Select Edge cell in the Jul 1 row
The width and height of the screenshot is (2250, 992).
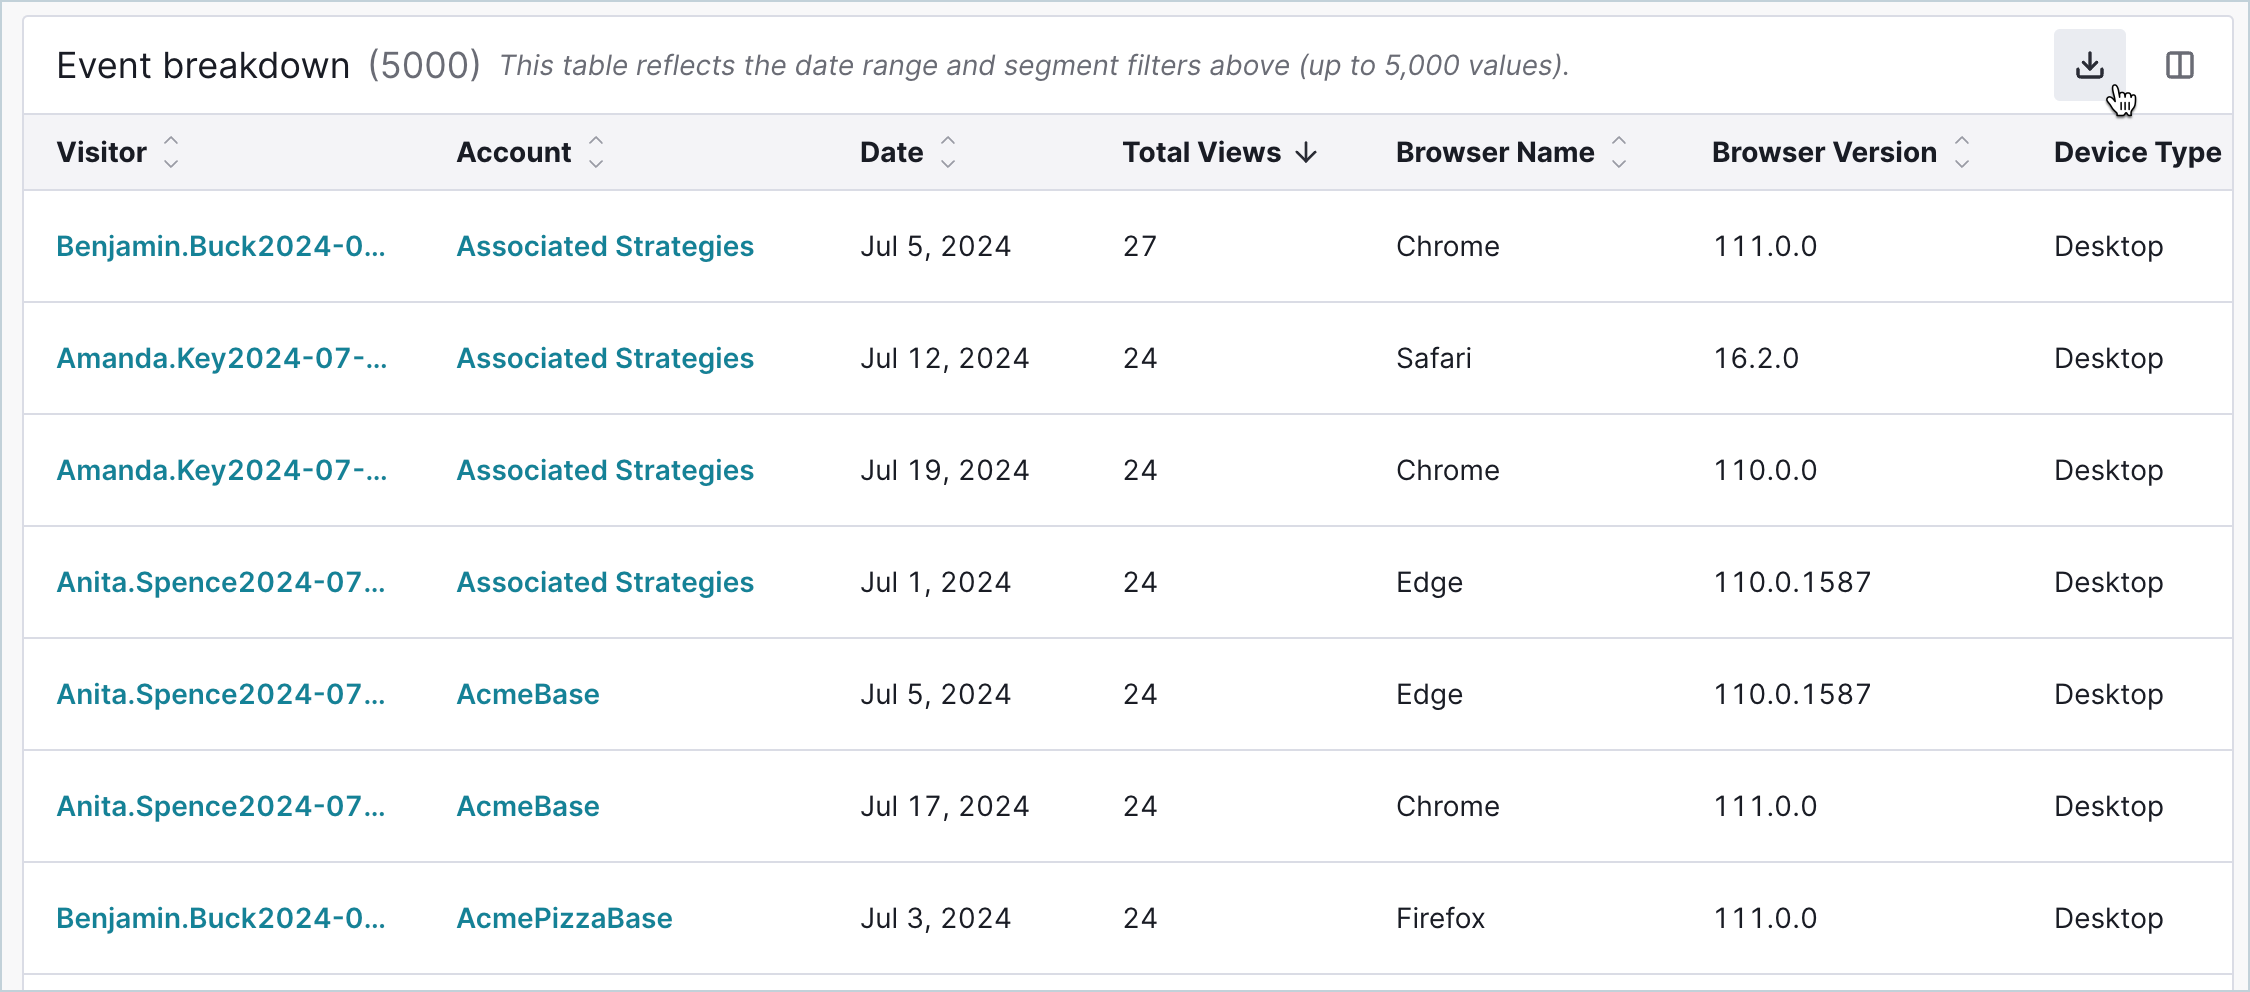pyautogui.click(x=1429, y=582)
